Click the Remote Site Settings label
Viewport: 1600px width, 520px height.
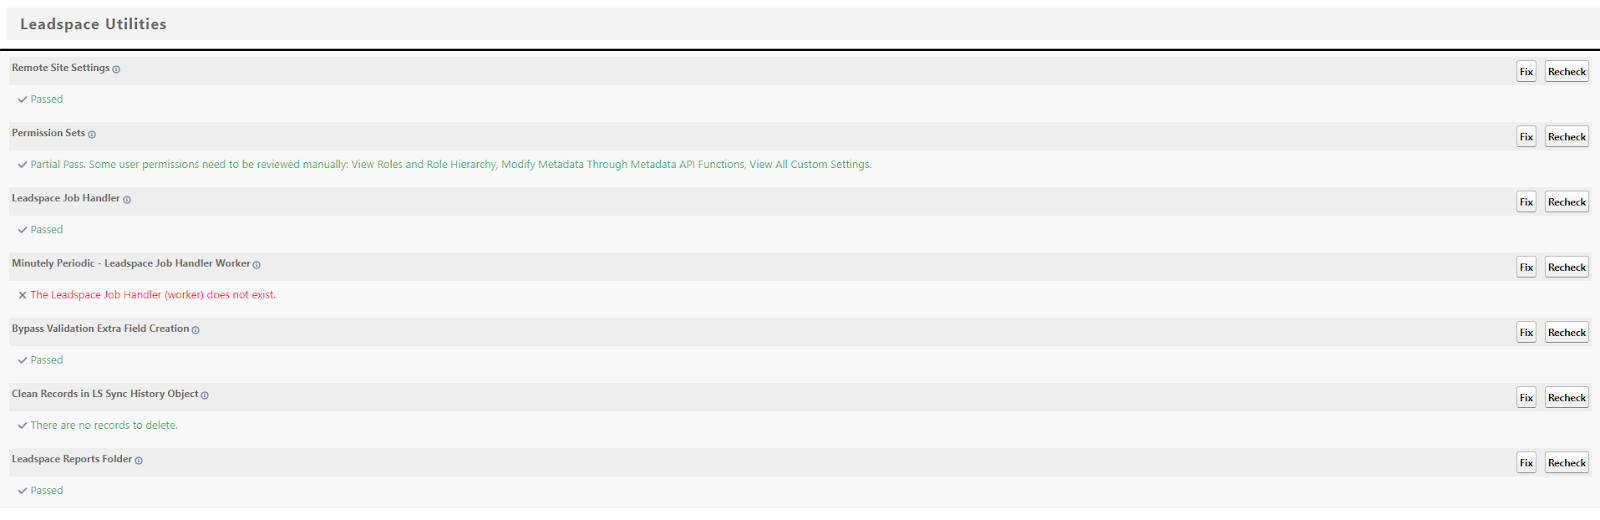coord(61,68)
